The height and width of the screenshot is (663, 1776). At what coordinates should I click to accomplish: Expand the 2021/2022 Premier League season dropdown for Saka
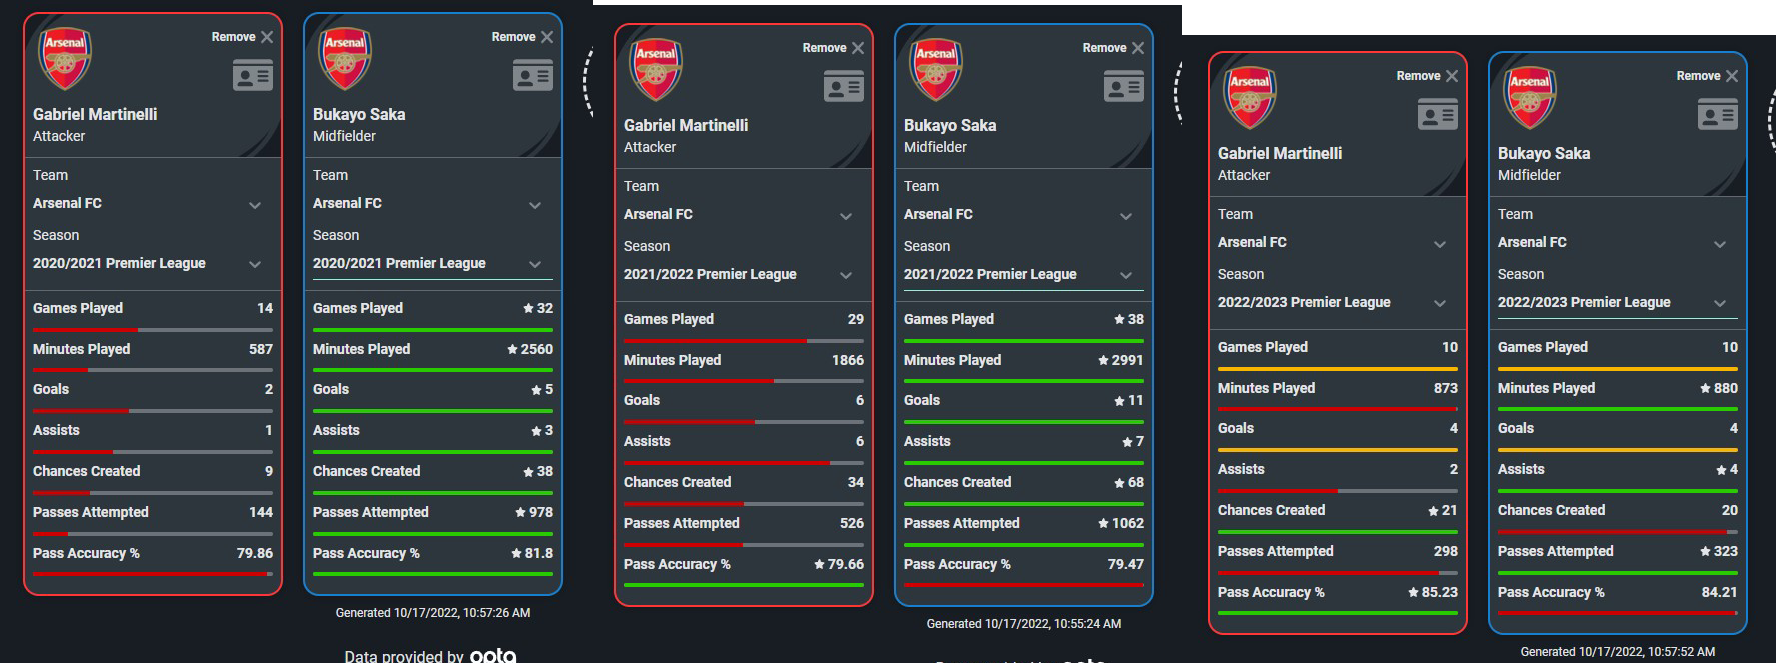(1023, 274)
